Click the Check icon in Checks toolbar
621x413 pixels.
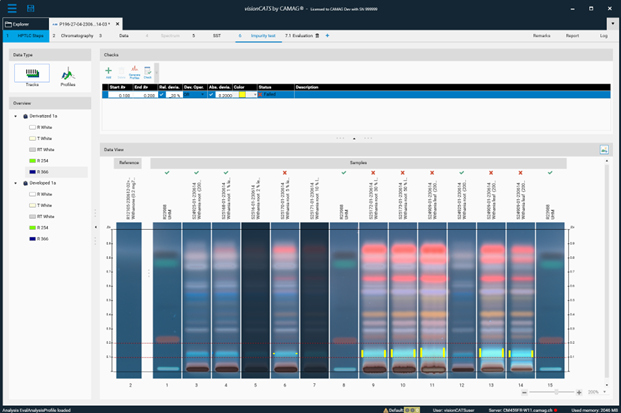tap(148, 72)
